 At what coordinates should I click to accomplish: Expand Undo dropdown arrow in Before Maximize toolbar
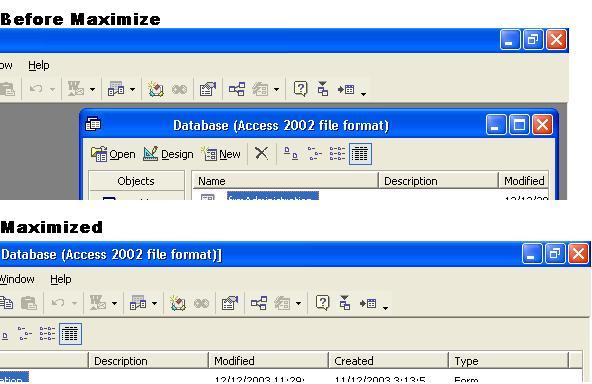(x=52, y=89)
